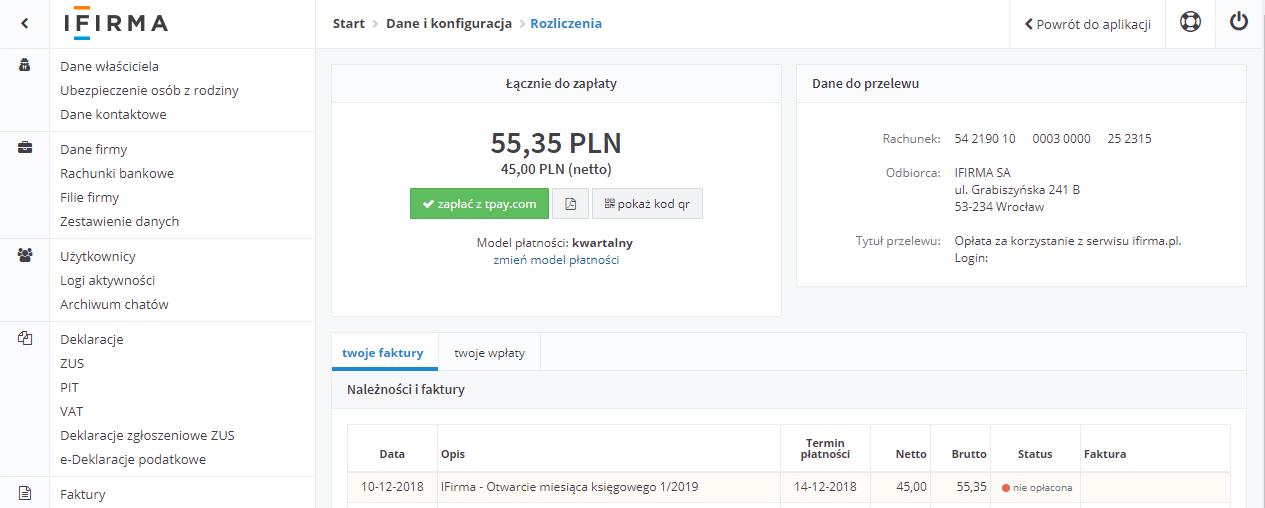Screen dimensions: 1265x508
Task: Show QR code with pokaż kod qr
Action: click(x=647, y=203)
